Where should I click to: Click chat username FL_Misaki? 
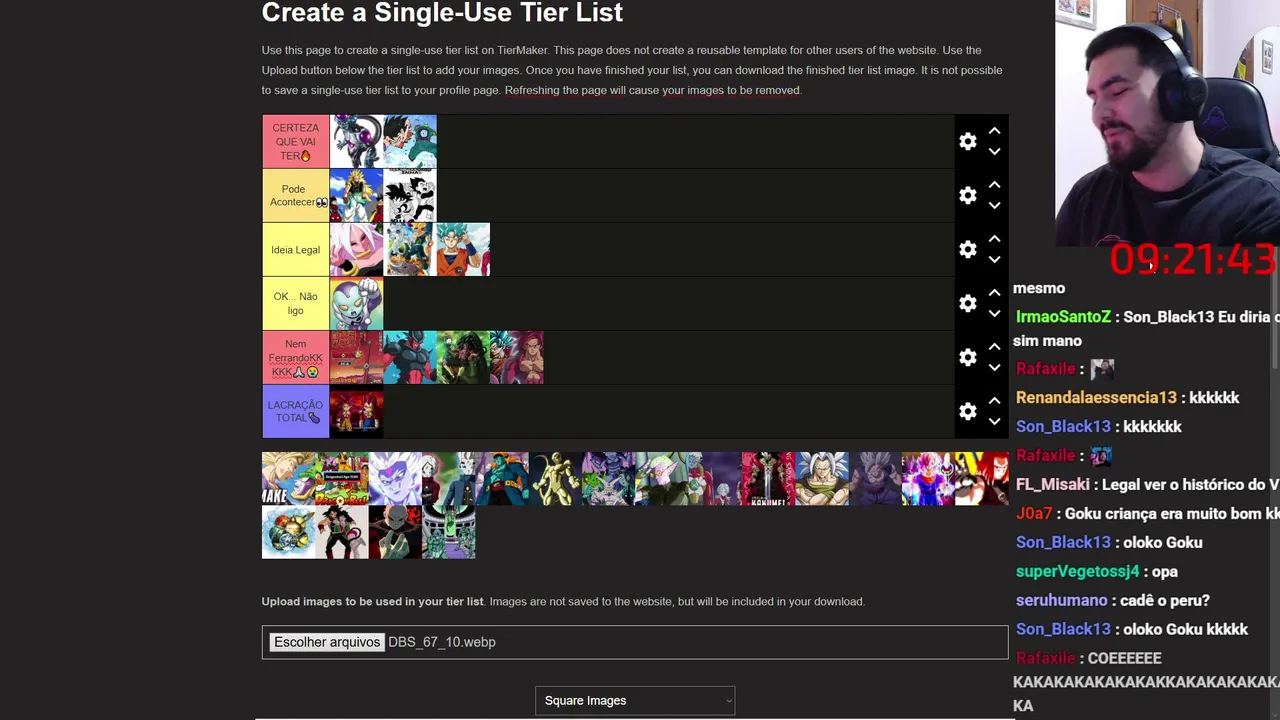coord(1052,485)
